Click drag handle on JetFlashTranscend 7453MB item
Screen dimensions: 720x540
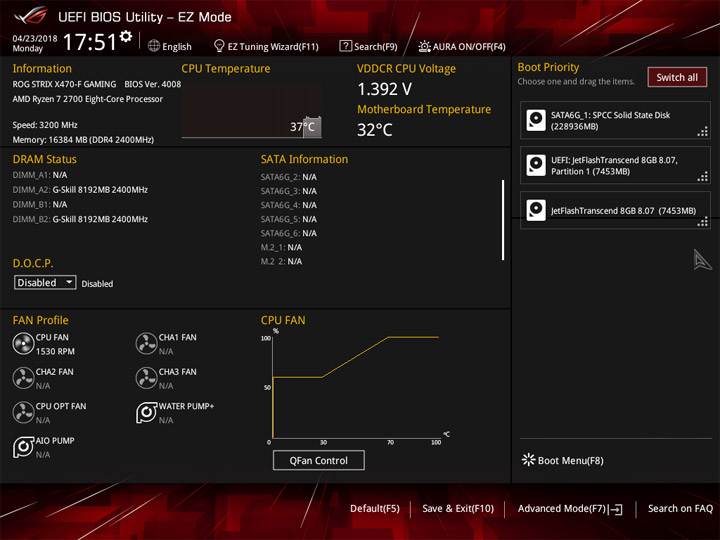703,222
